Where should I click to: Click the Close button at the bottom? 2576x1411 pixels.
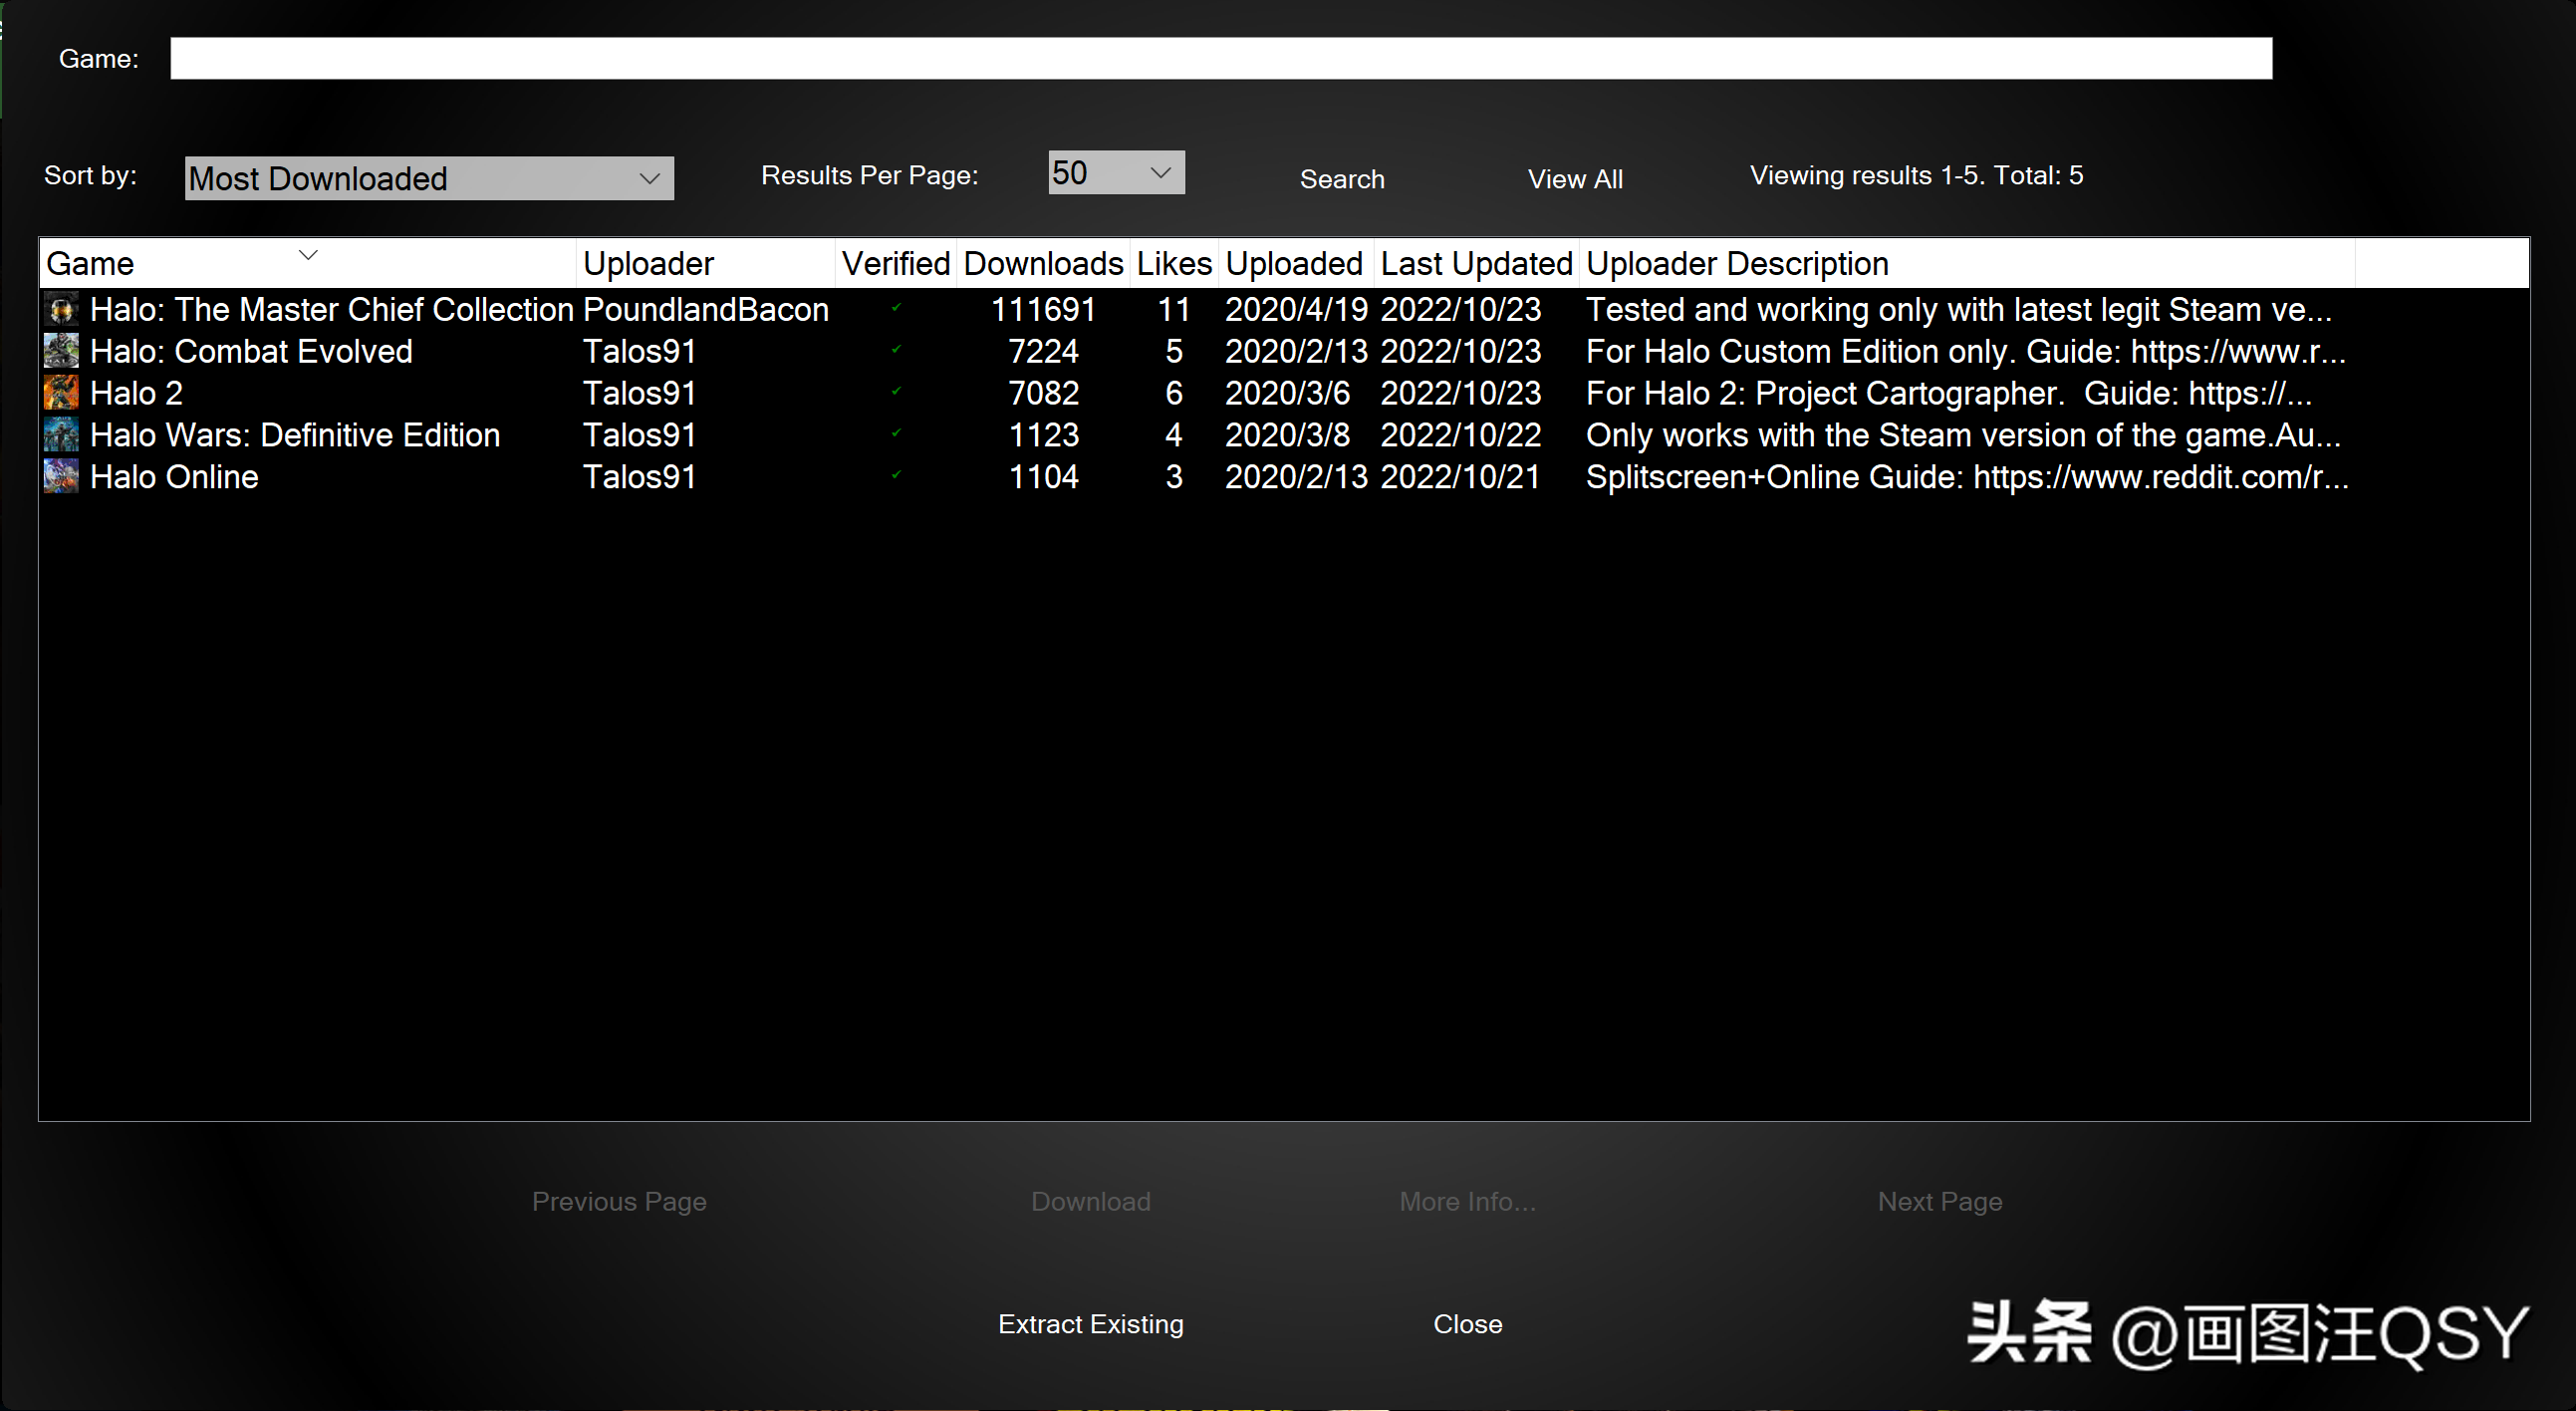point(1467,1324)
